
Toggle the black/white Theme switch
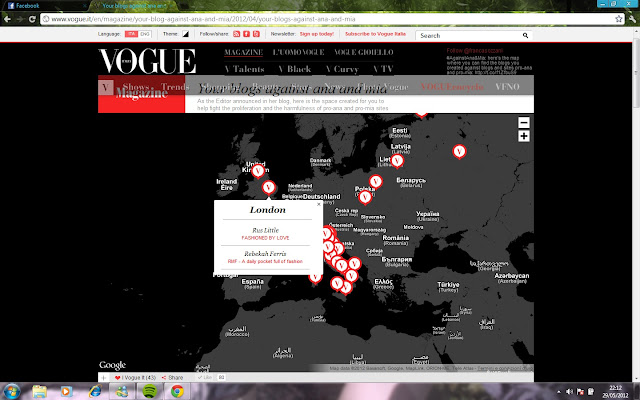[x=185, y=34]
